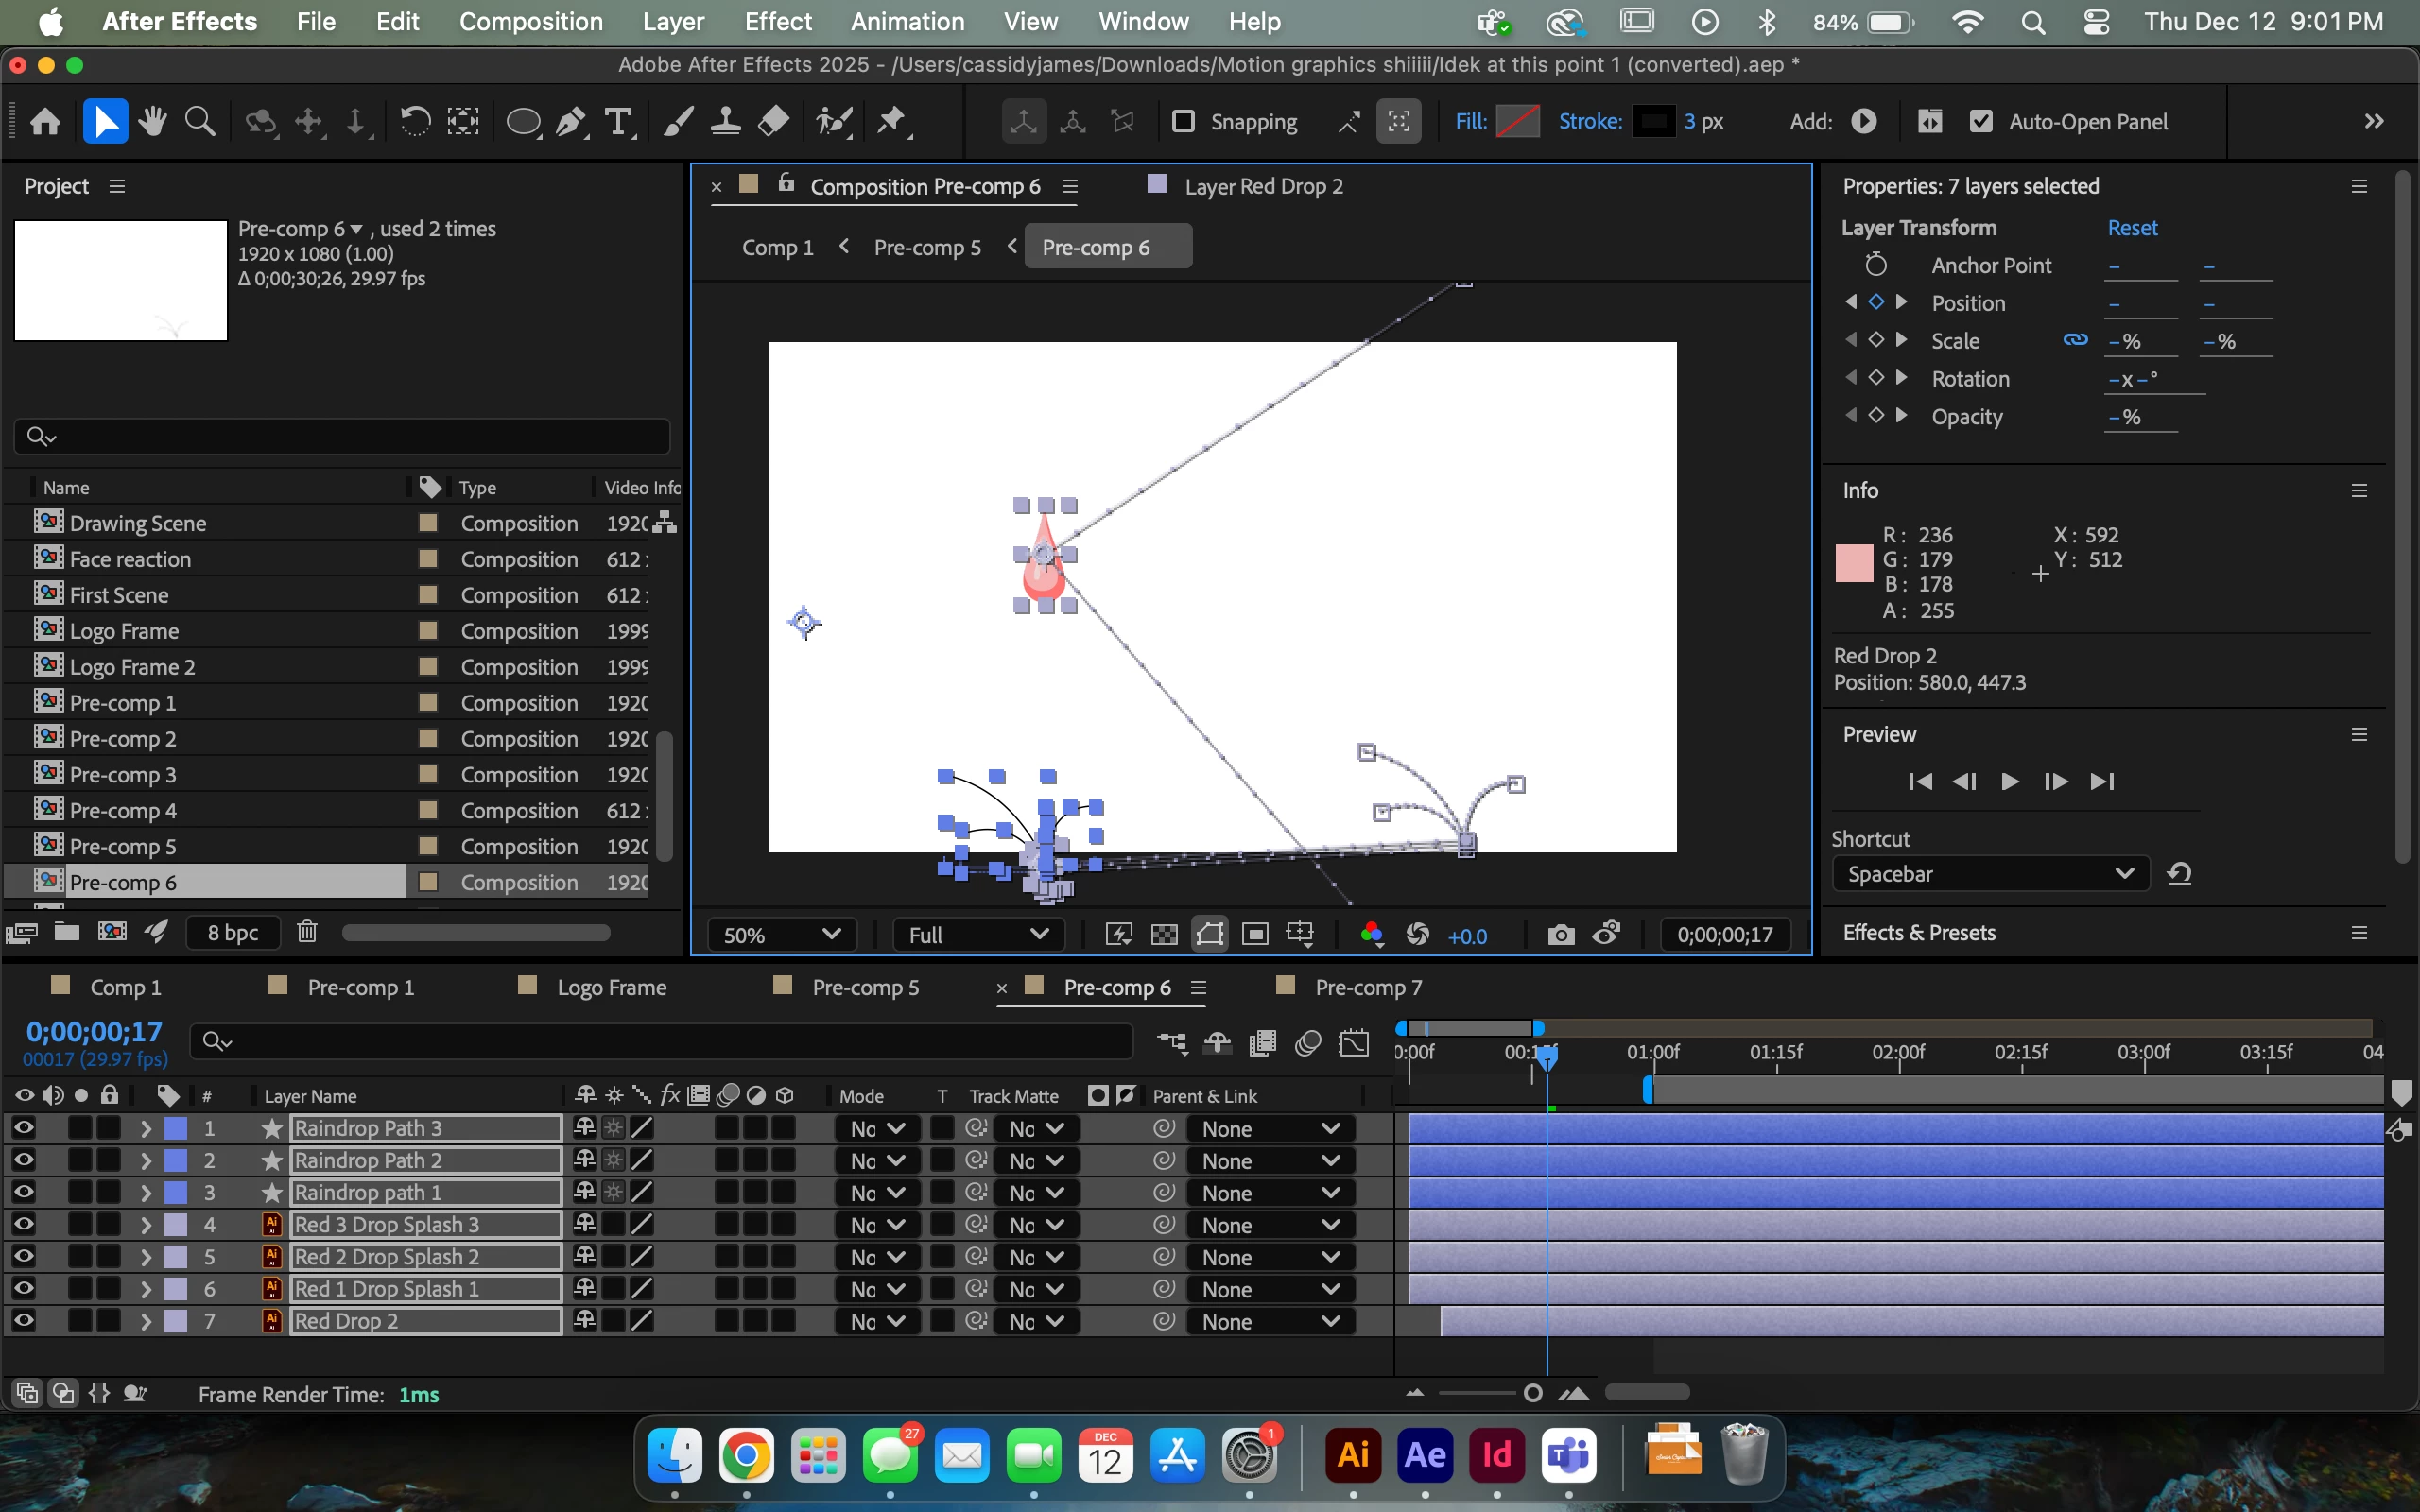The image size is (2420, 1512).
Task: Click the Rotation tool icon
Action: (415, 122)
